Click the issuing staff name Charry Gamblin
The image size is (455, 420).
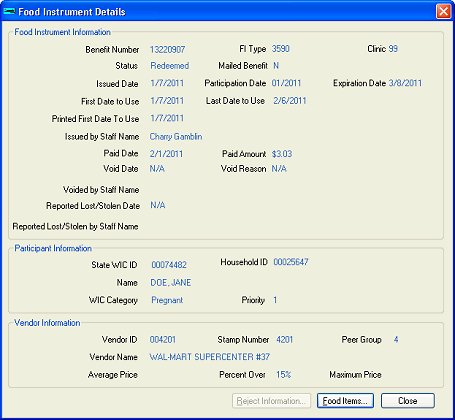(176, 136)
